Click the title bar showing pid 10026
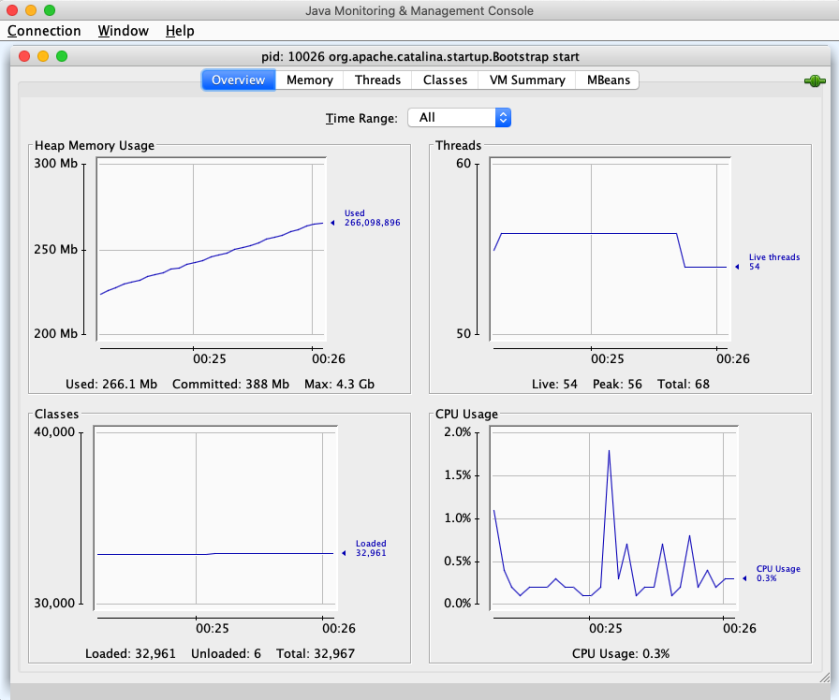The width and height of the screenshot is (839, 700). [420, 57]
